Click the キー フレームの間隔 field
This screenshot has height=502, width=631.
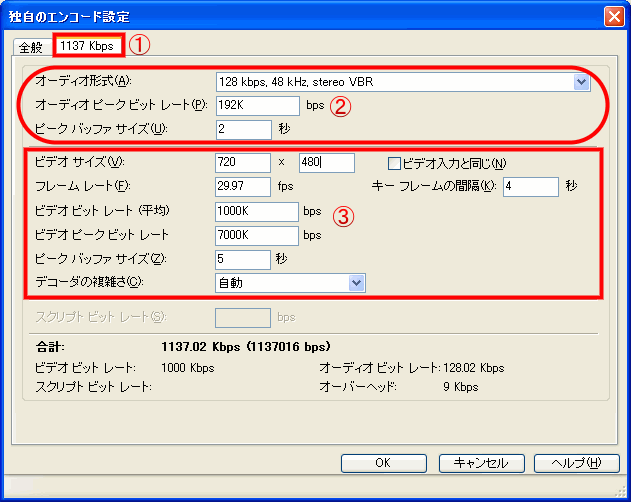tap(530, 187)
